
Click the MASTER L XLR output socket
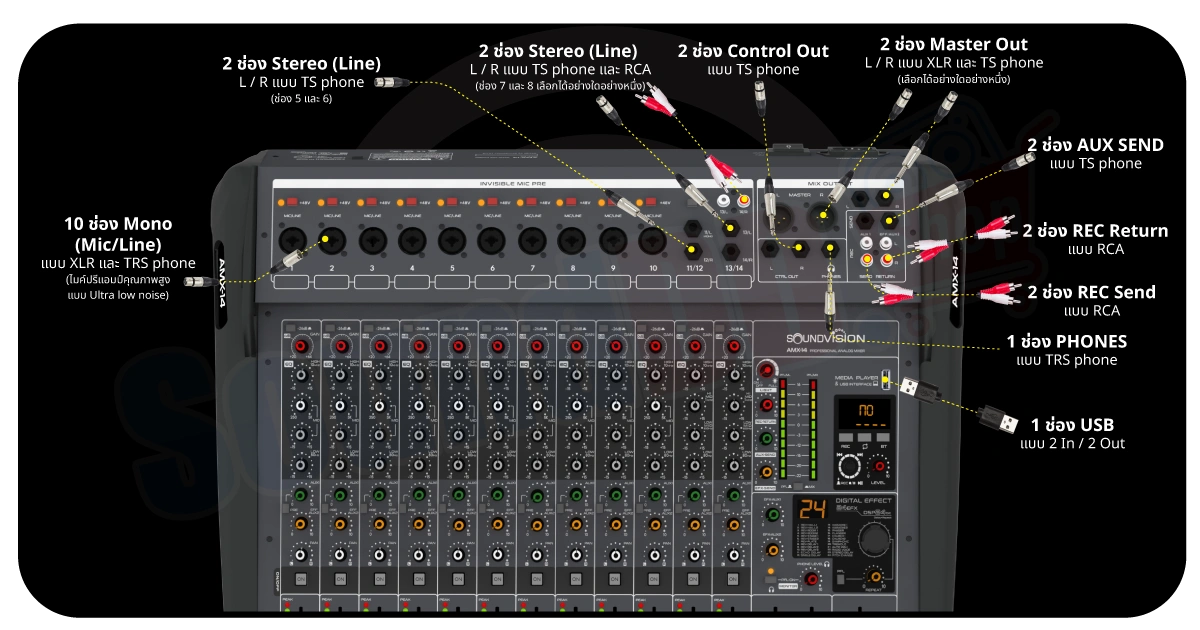point(778,218)
